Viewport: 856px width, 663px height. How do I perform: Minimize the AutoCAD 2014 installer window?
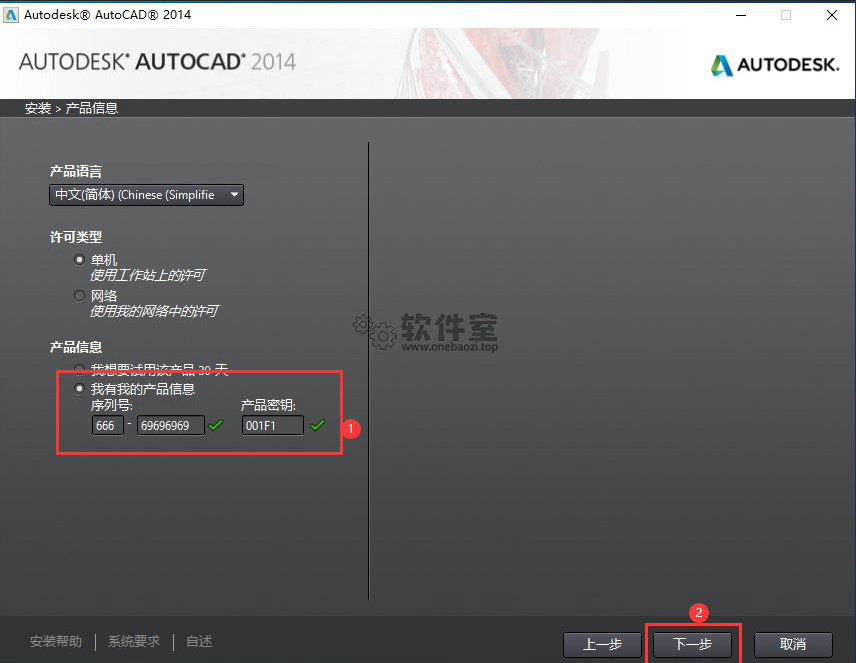[x=741, y=15]
